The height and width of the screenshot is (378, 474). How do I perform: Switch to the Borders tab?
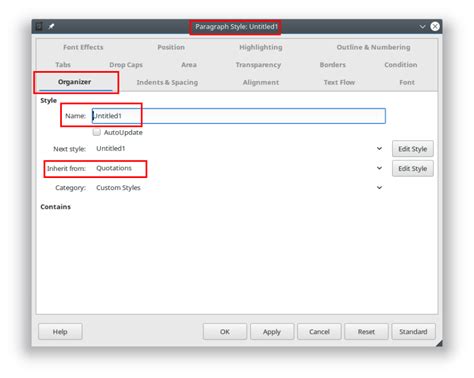(333, 65)
